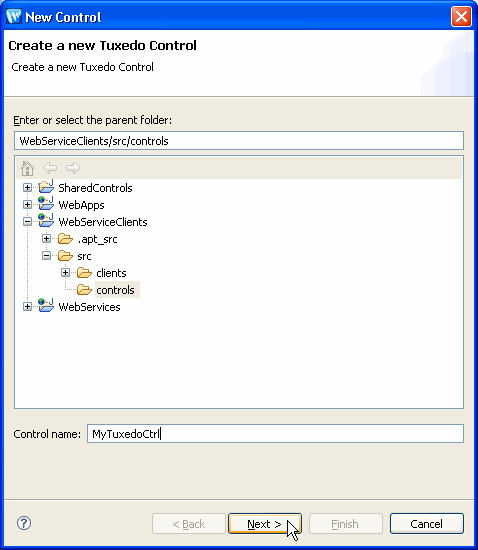Click the parent folder path field
The width and height of the screenshot is (478, 550).
239,141
